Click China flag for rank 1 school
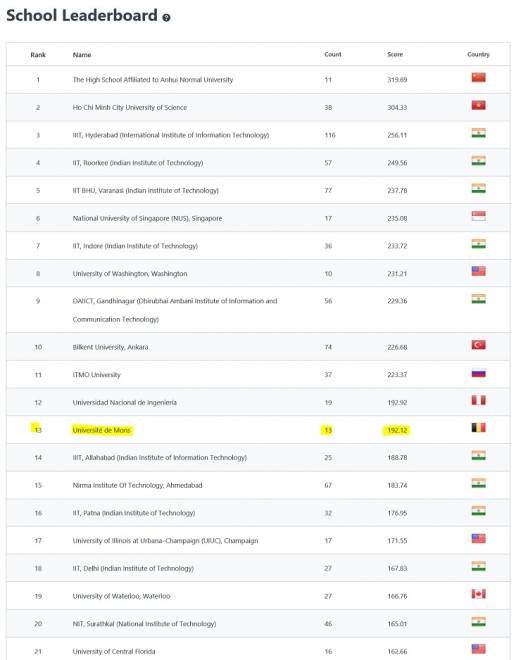This screenshot has width=528, height=660. 478,77
